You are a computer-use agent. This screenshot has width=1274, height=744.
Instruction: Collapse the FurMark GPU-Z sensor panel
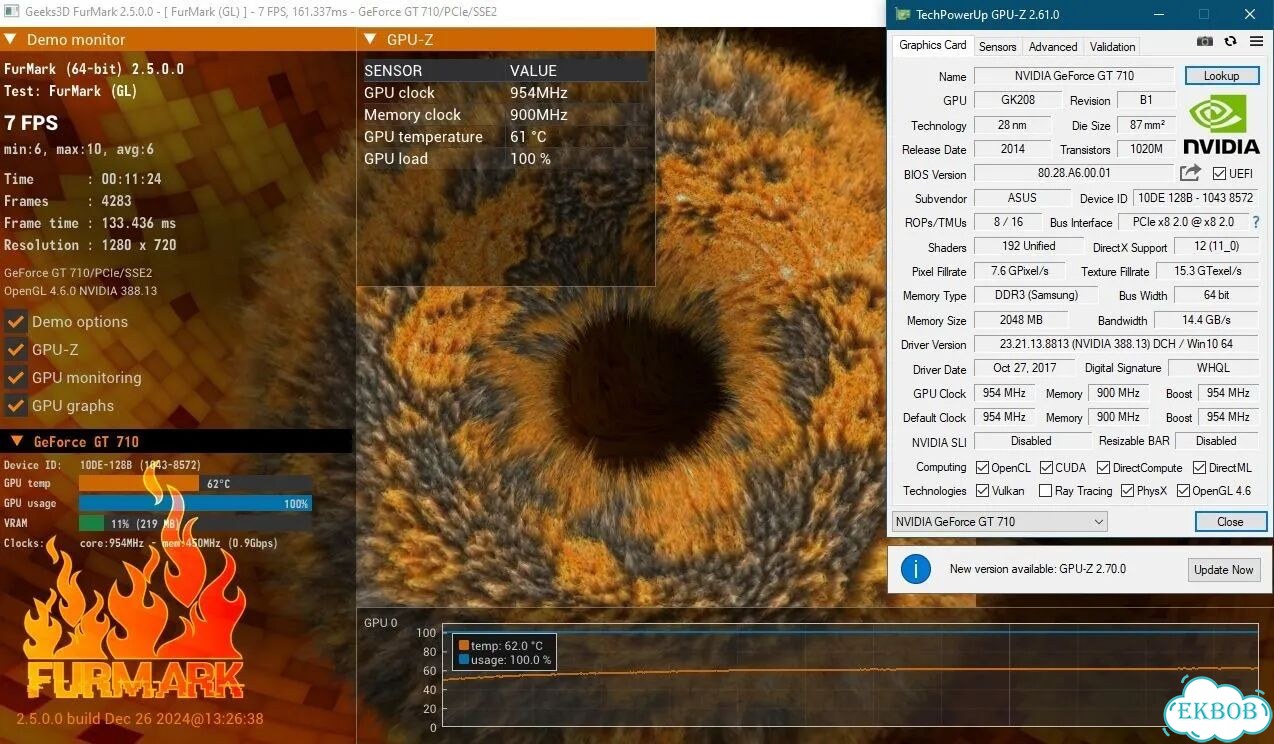(x=370, y=40)
